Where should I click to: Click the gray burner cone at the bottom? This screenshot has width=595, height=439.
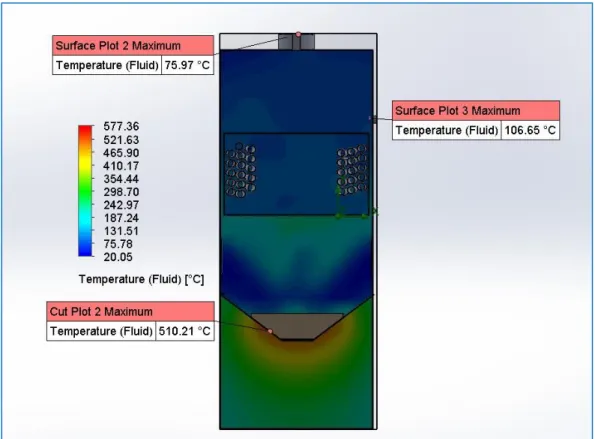(298, 326)
